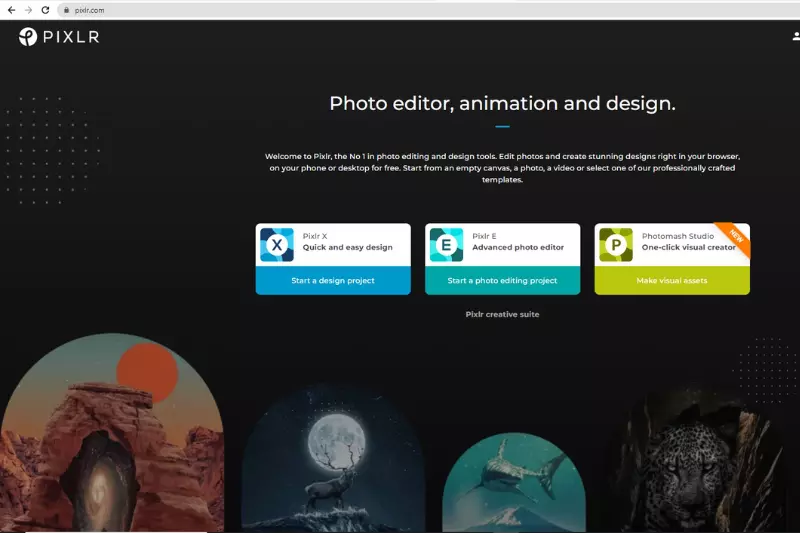Click the 'Photo editor, animation and design.' heading
This screenshot has width=800, height=533.
pos(503,104)
